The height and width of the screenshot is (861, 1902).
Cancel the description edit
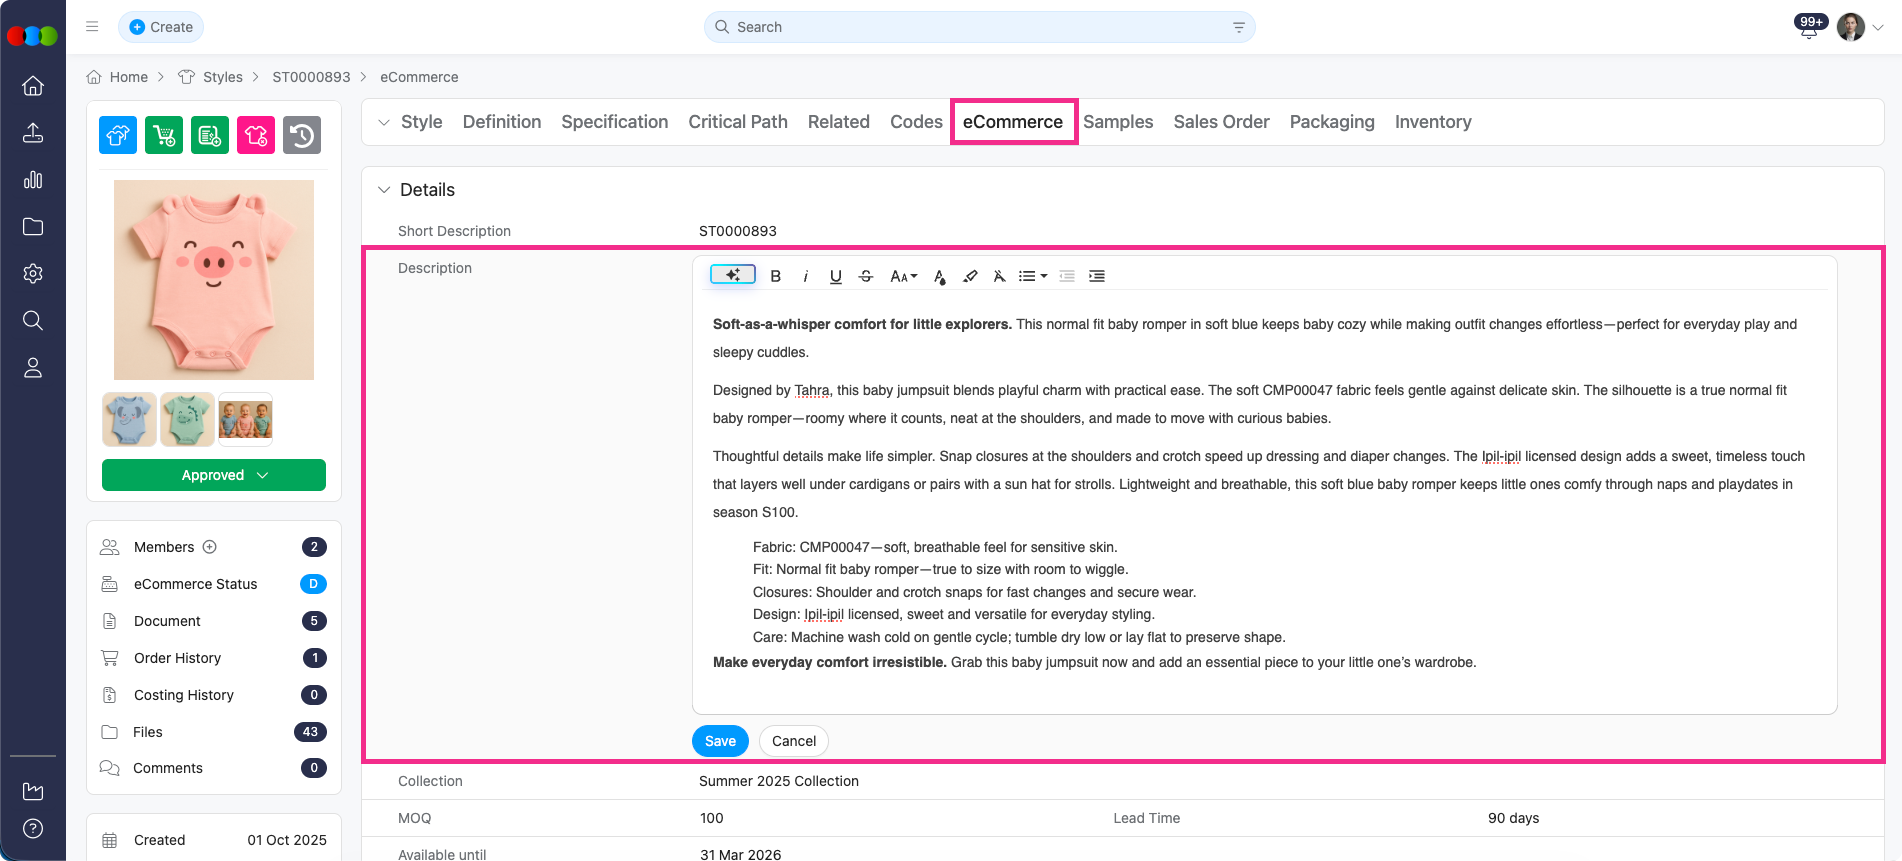pyautogui.click(x=793, y=741)
